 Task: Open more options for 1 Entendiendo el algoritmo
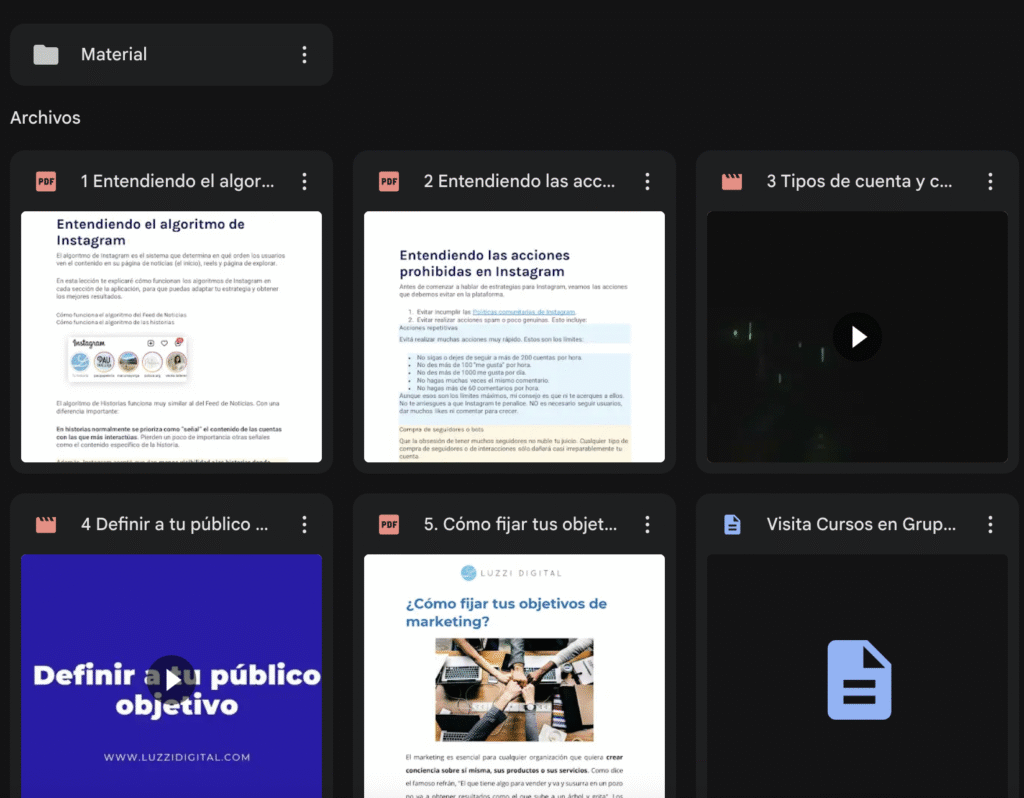click(x=304, y=181)
